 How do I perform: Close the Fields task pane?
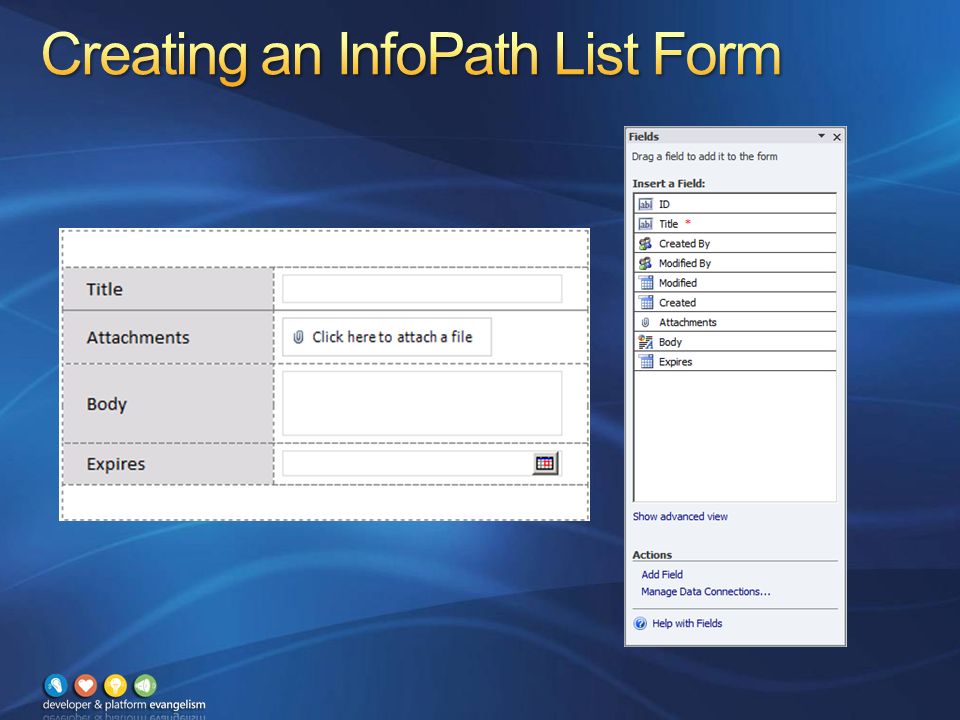[837, 137]
